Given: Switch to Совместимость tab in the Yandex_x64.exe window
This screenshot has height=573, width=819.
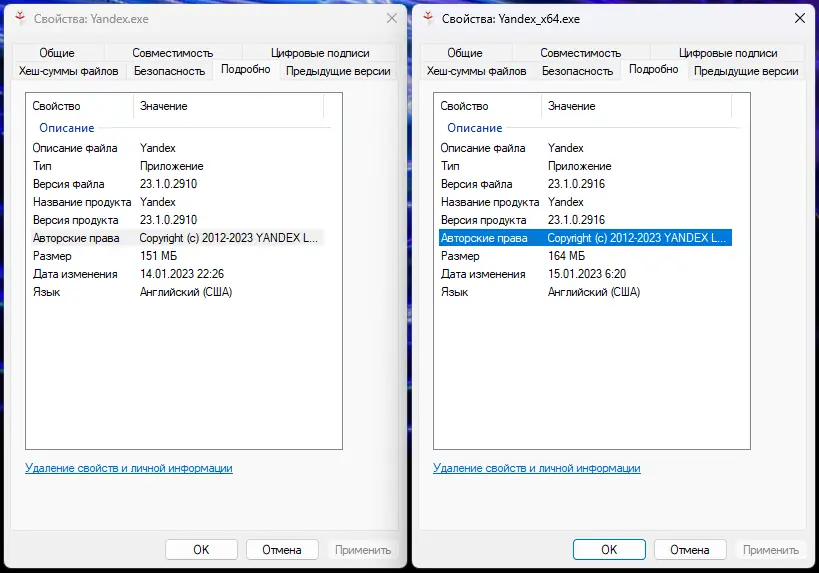Looking at the screenshot, I should (x=580, y=53).
